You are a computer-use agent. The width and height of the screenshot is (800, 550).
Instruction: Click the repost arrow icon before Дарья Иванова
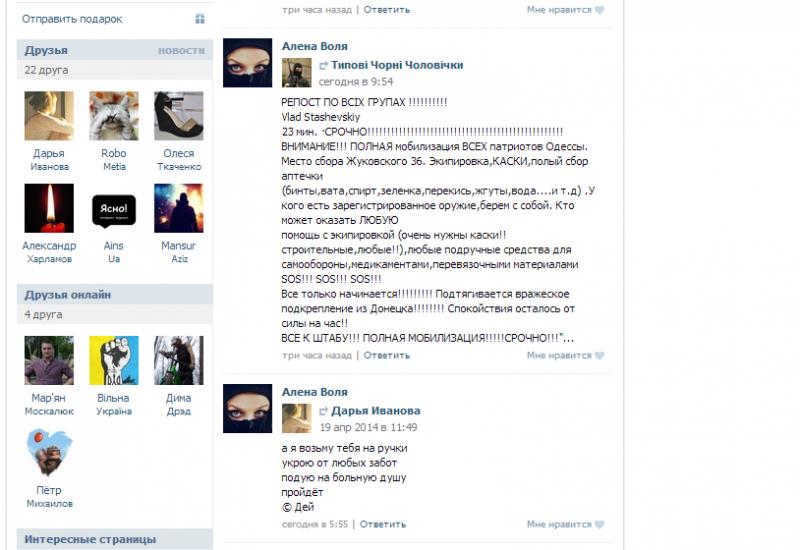(323, 411)
